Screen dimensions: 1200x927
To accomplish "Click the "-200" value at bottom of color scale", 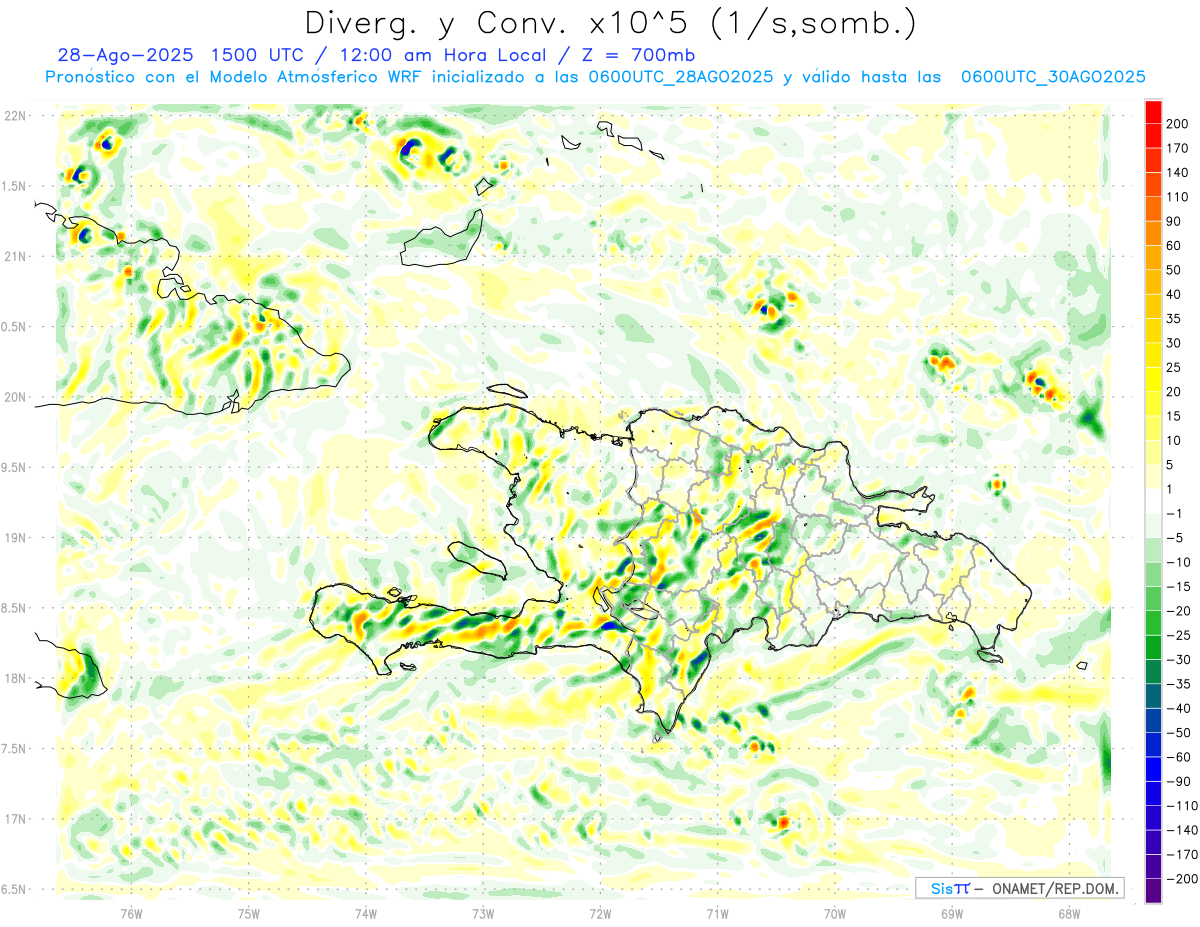I will pos(1183,878).
